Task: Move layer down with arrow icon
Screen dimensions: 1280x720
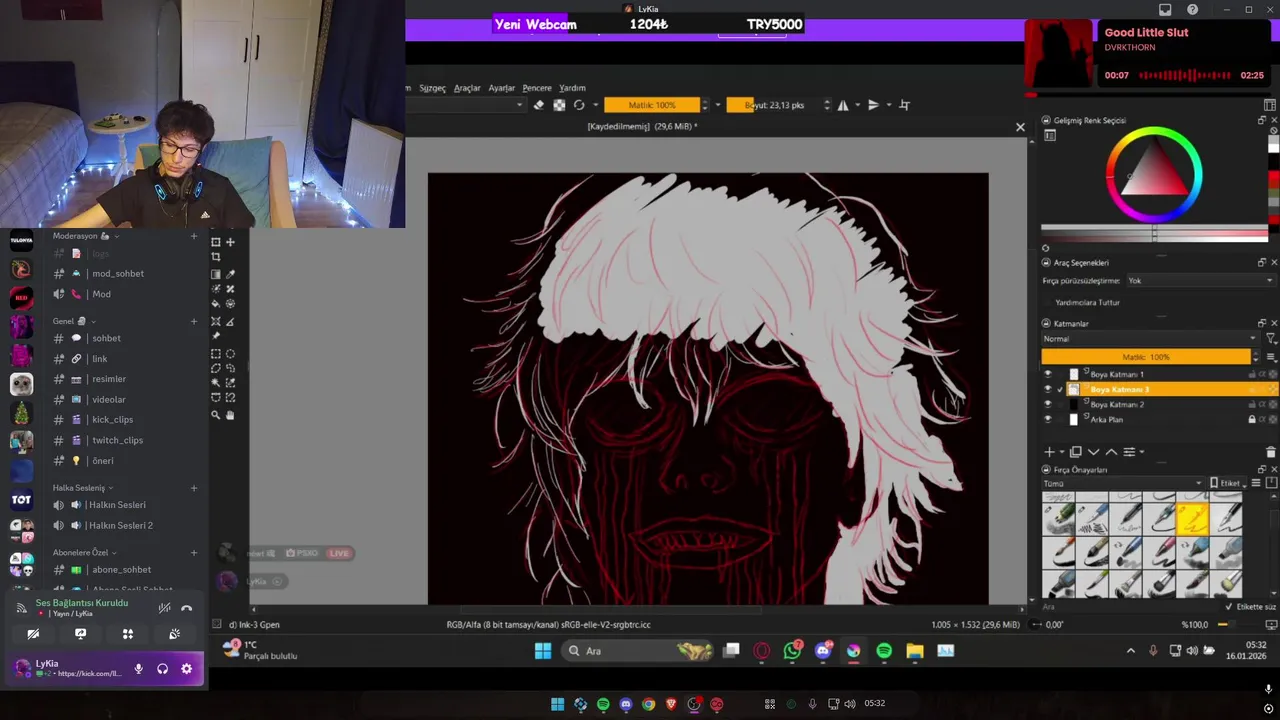Action: click(x=1093, y=452)
